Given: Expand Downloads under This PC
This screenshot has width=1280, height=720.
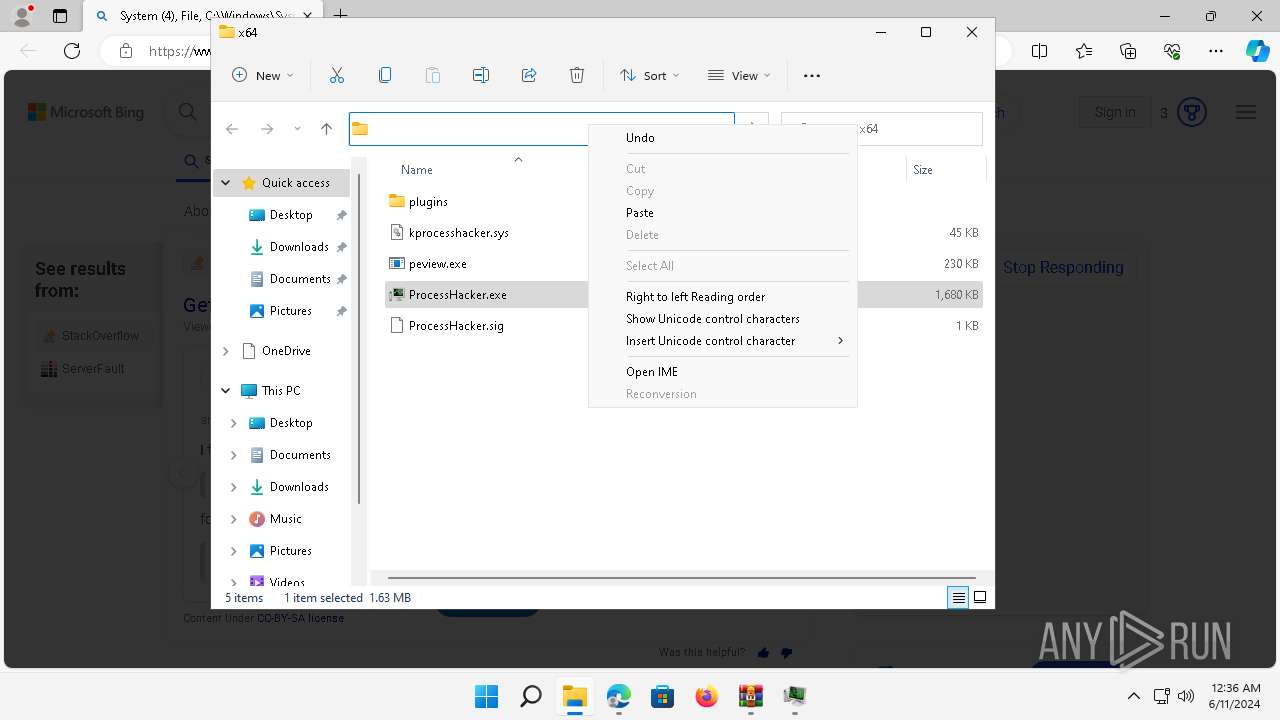Looking at the screenshot, I should point(234,487).
